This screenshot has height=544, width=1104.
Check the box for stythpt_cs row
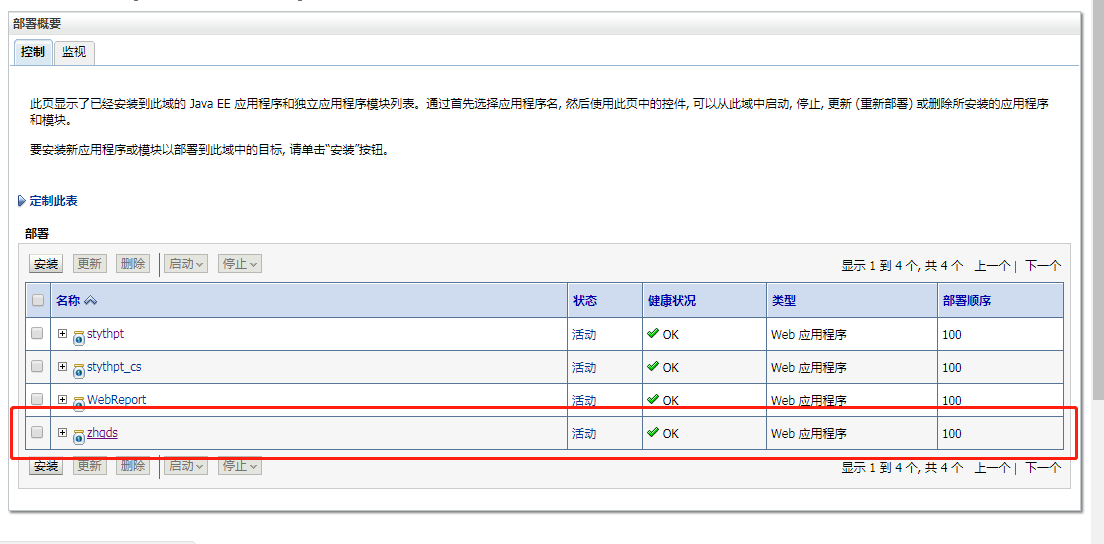37,366
